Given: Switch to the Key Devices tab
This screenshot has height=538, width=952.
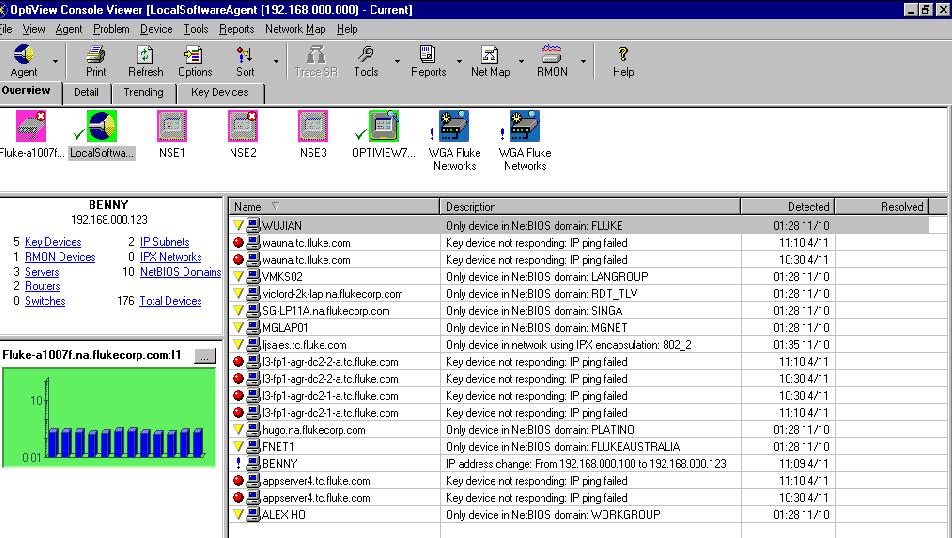Looking at the screenshot, I should coord(220,92).
